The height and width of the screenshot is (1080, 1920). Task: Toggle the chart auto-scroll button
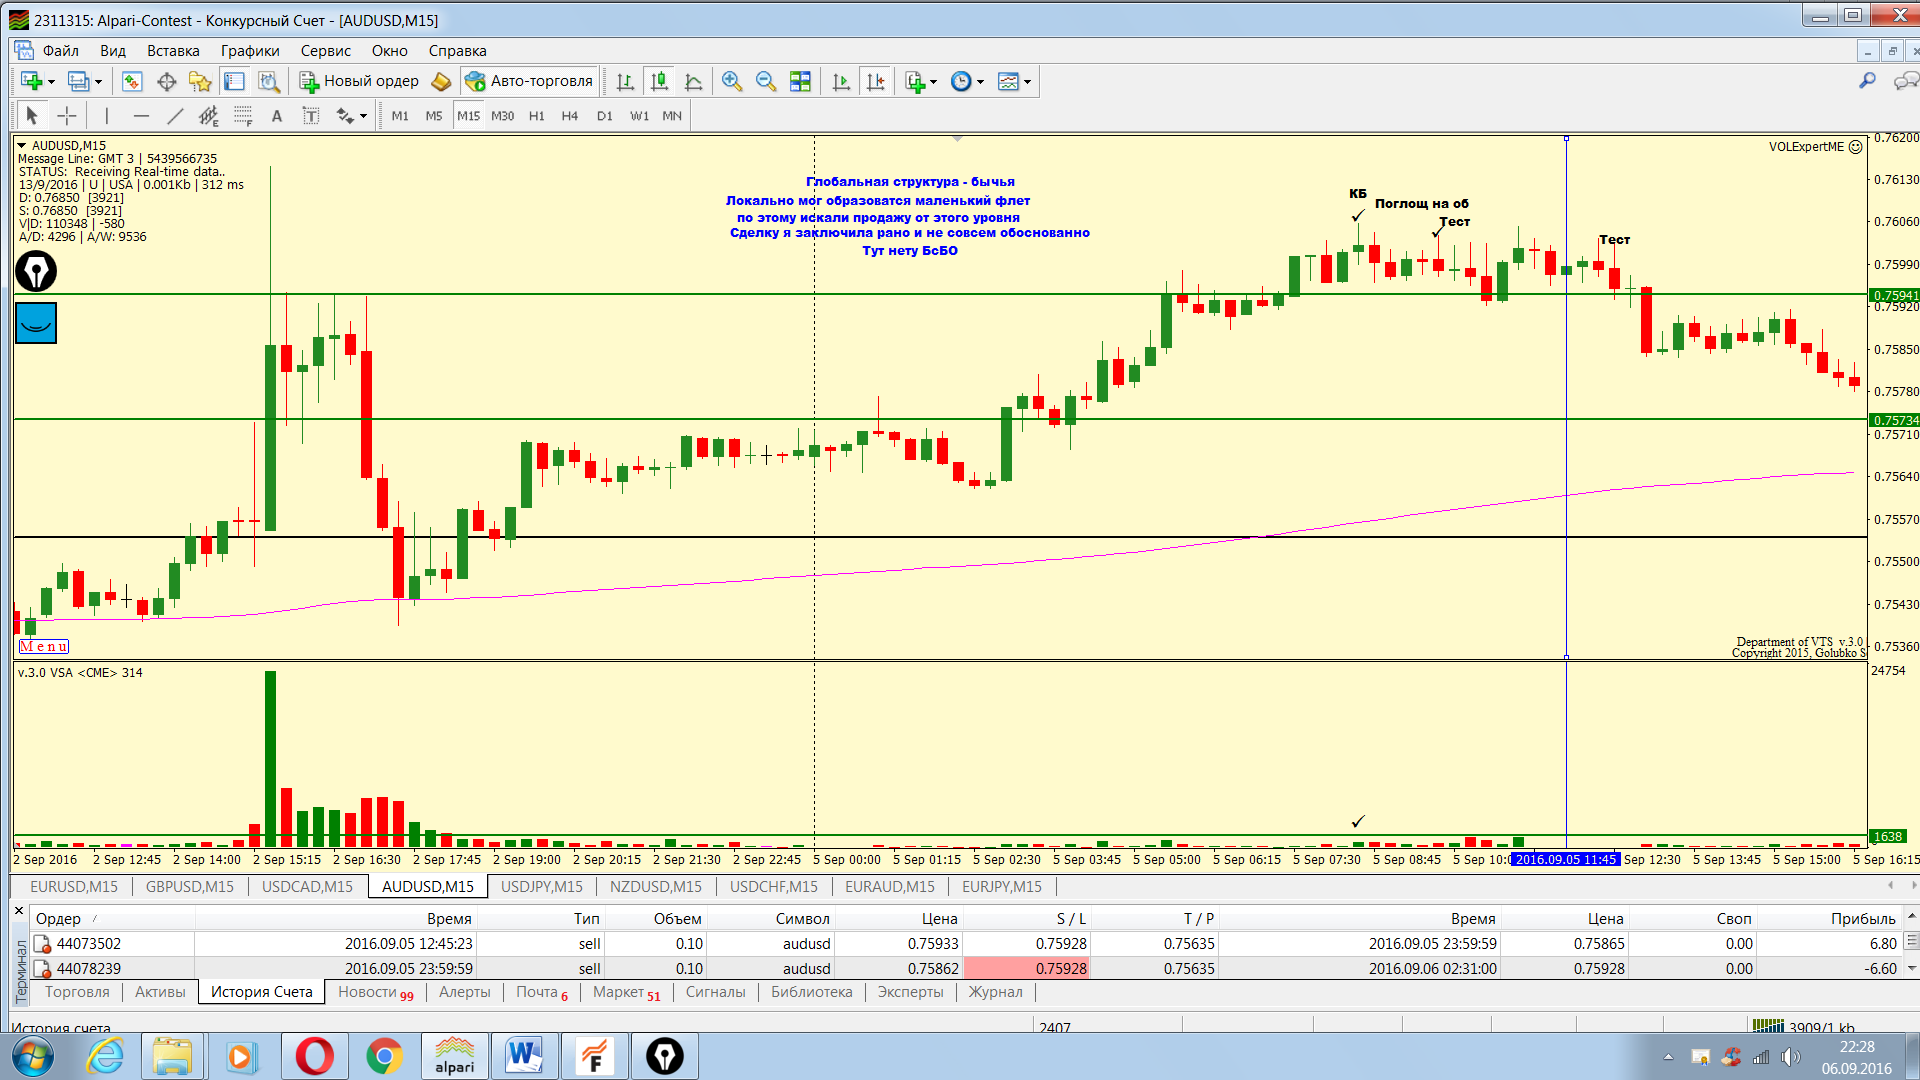[841, 82]
